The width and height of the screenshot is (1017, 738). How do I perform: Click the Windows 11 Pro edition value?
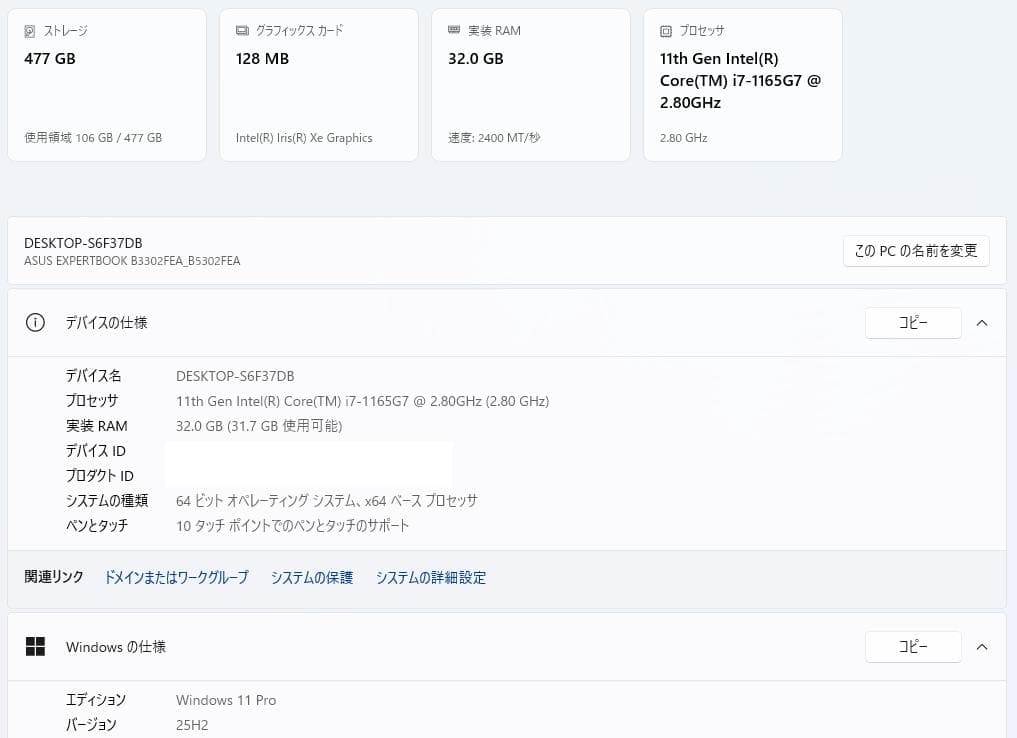point(226,700)
